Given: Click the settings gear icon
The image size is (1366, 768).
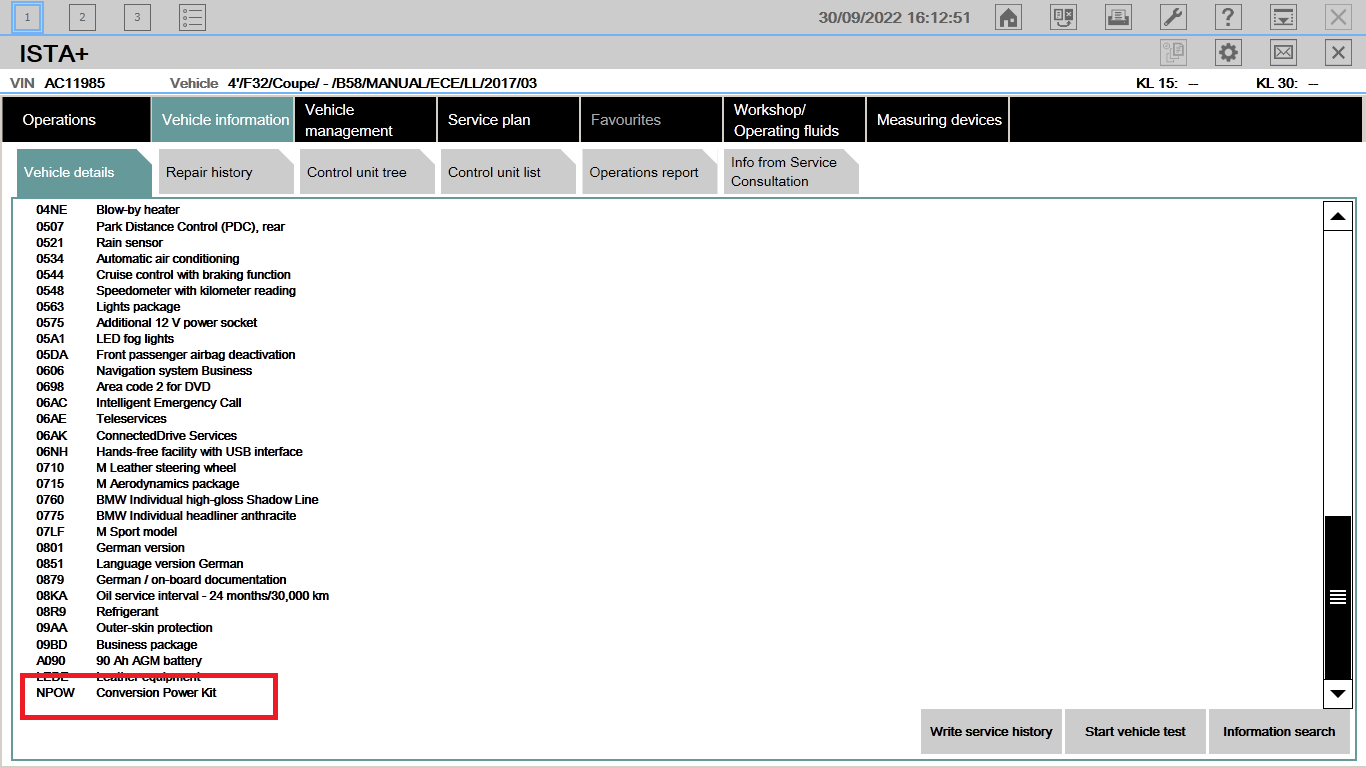Looking at the screenshot, I should 1228,53.
